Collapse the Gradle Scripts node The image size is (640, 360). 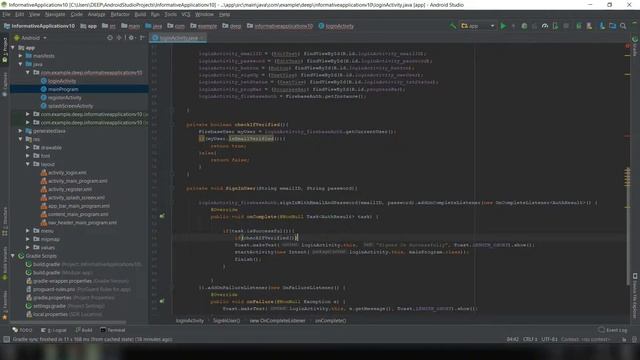pos(13,256)
